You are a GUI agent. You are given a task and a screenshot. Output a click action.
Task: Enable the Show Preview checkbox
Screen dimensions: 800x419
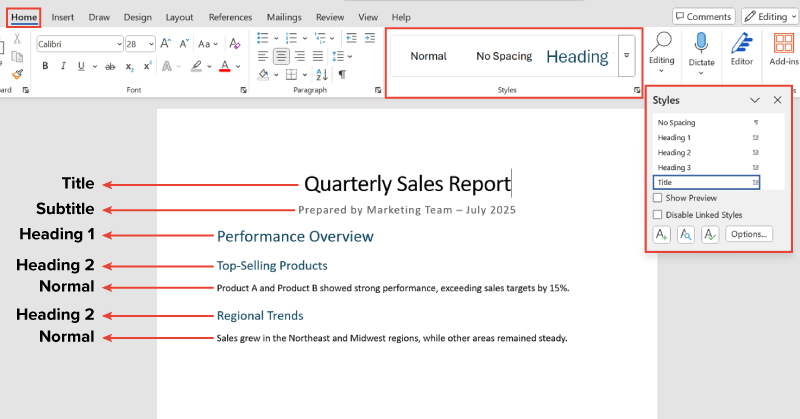click(x=657, y=199)
